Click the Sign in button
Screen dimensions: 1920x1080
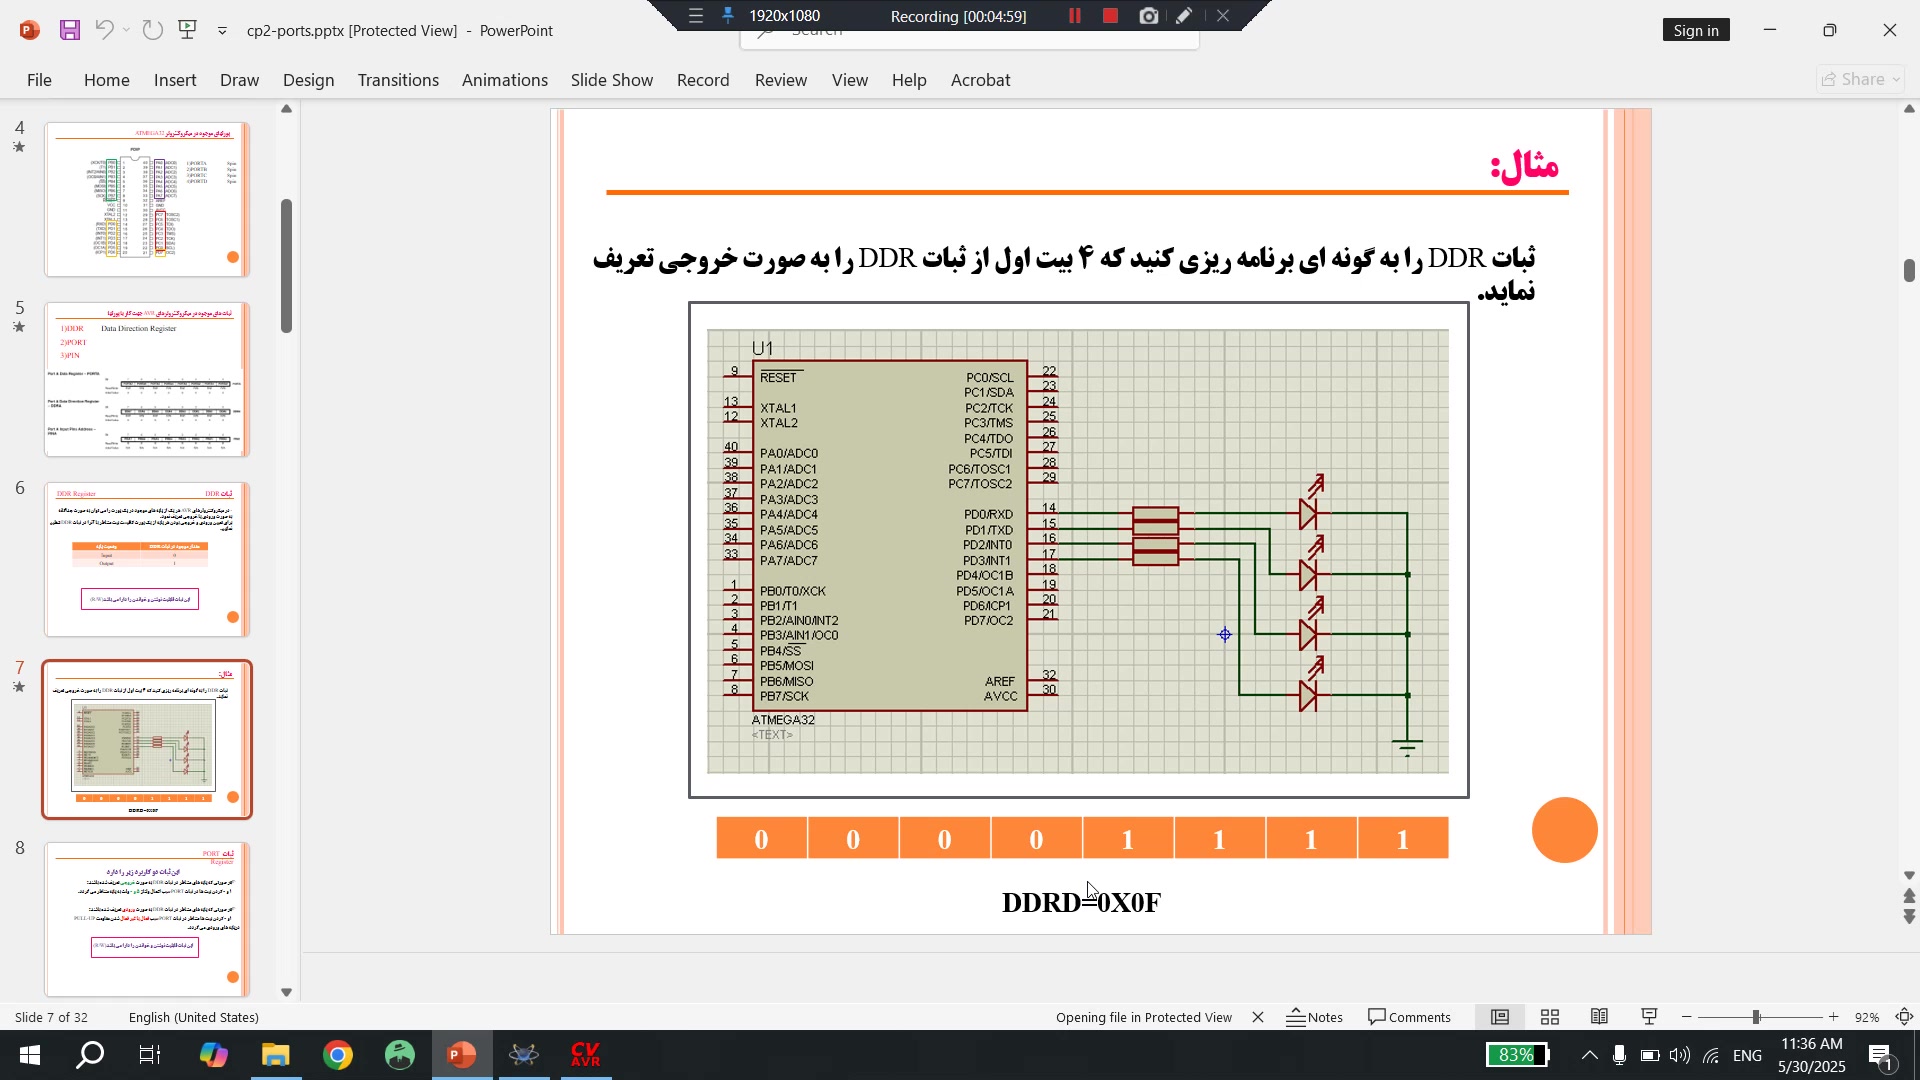click(x=1696, y=30)
